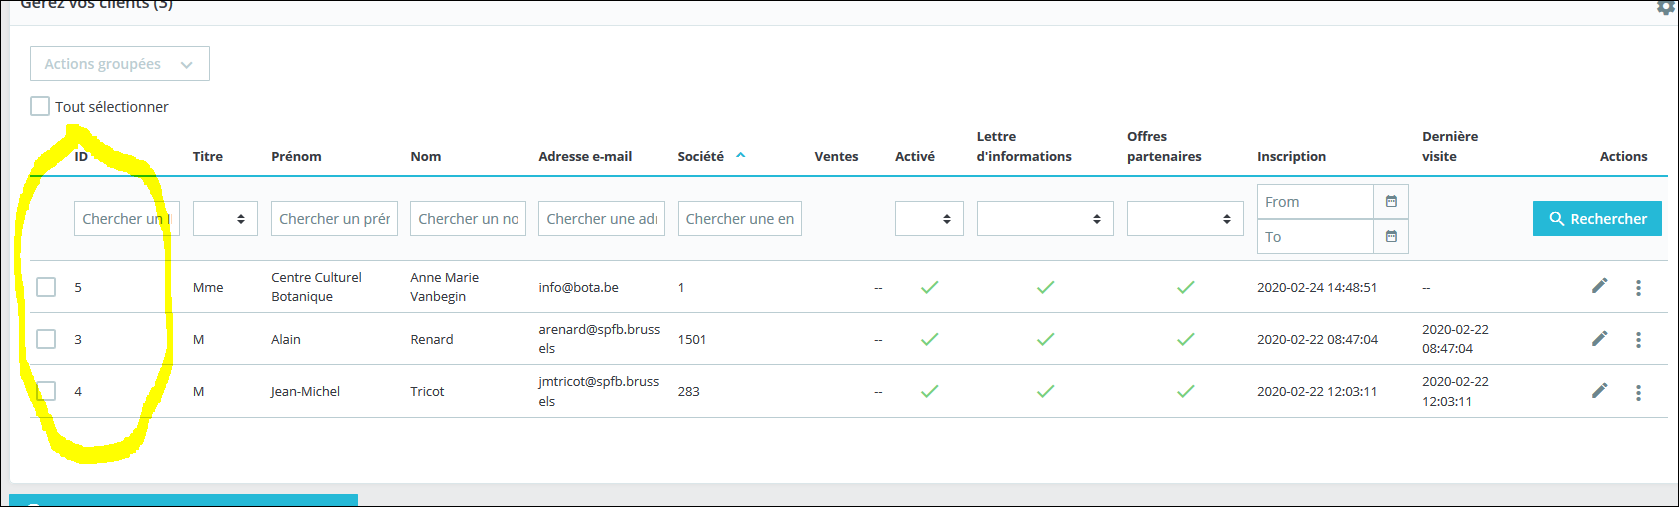Open the Actions groupées dropdown
This screenshot has width=1679, height=507.
(120, 63)
